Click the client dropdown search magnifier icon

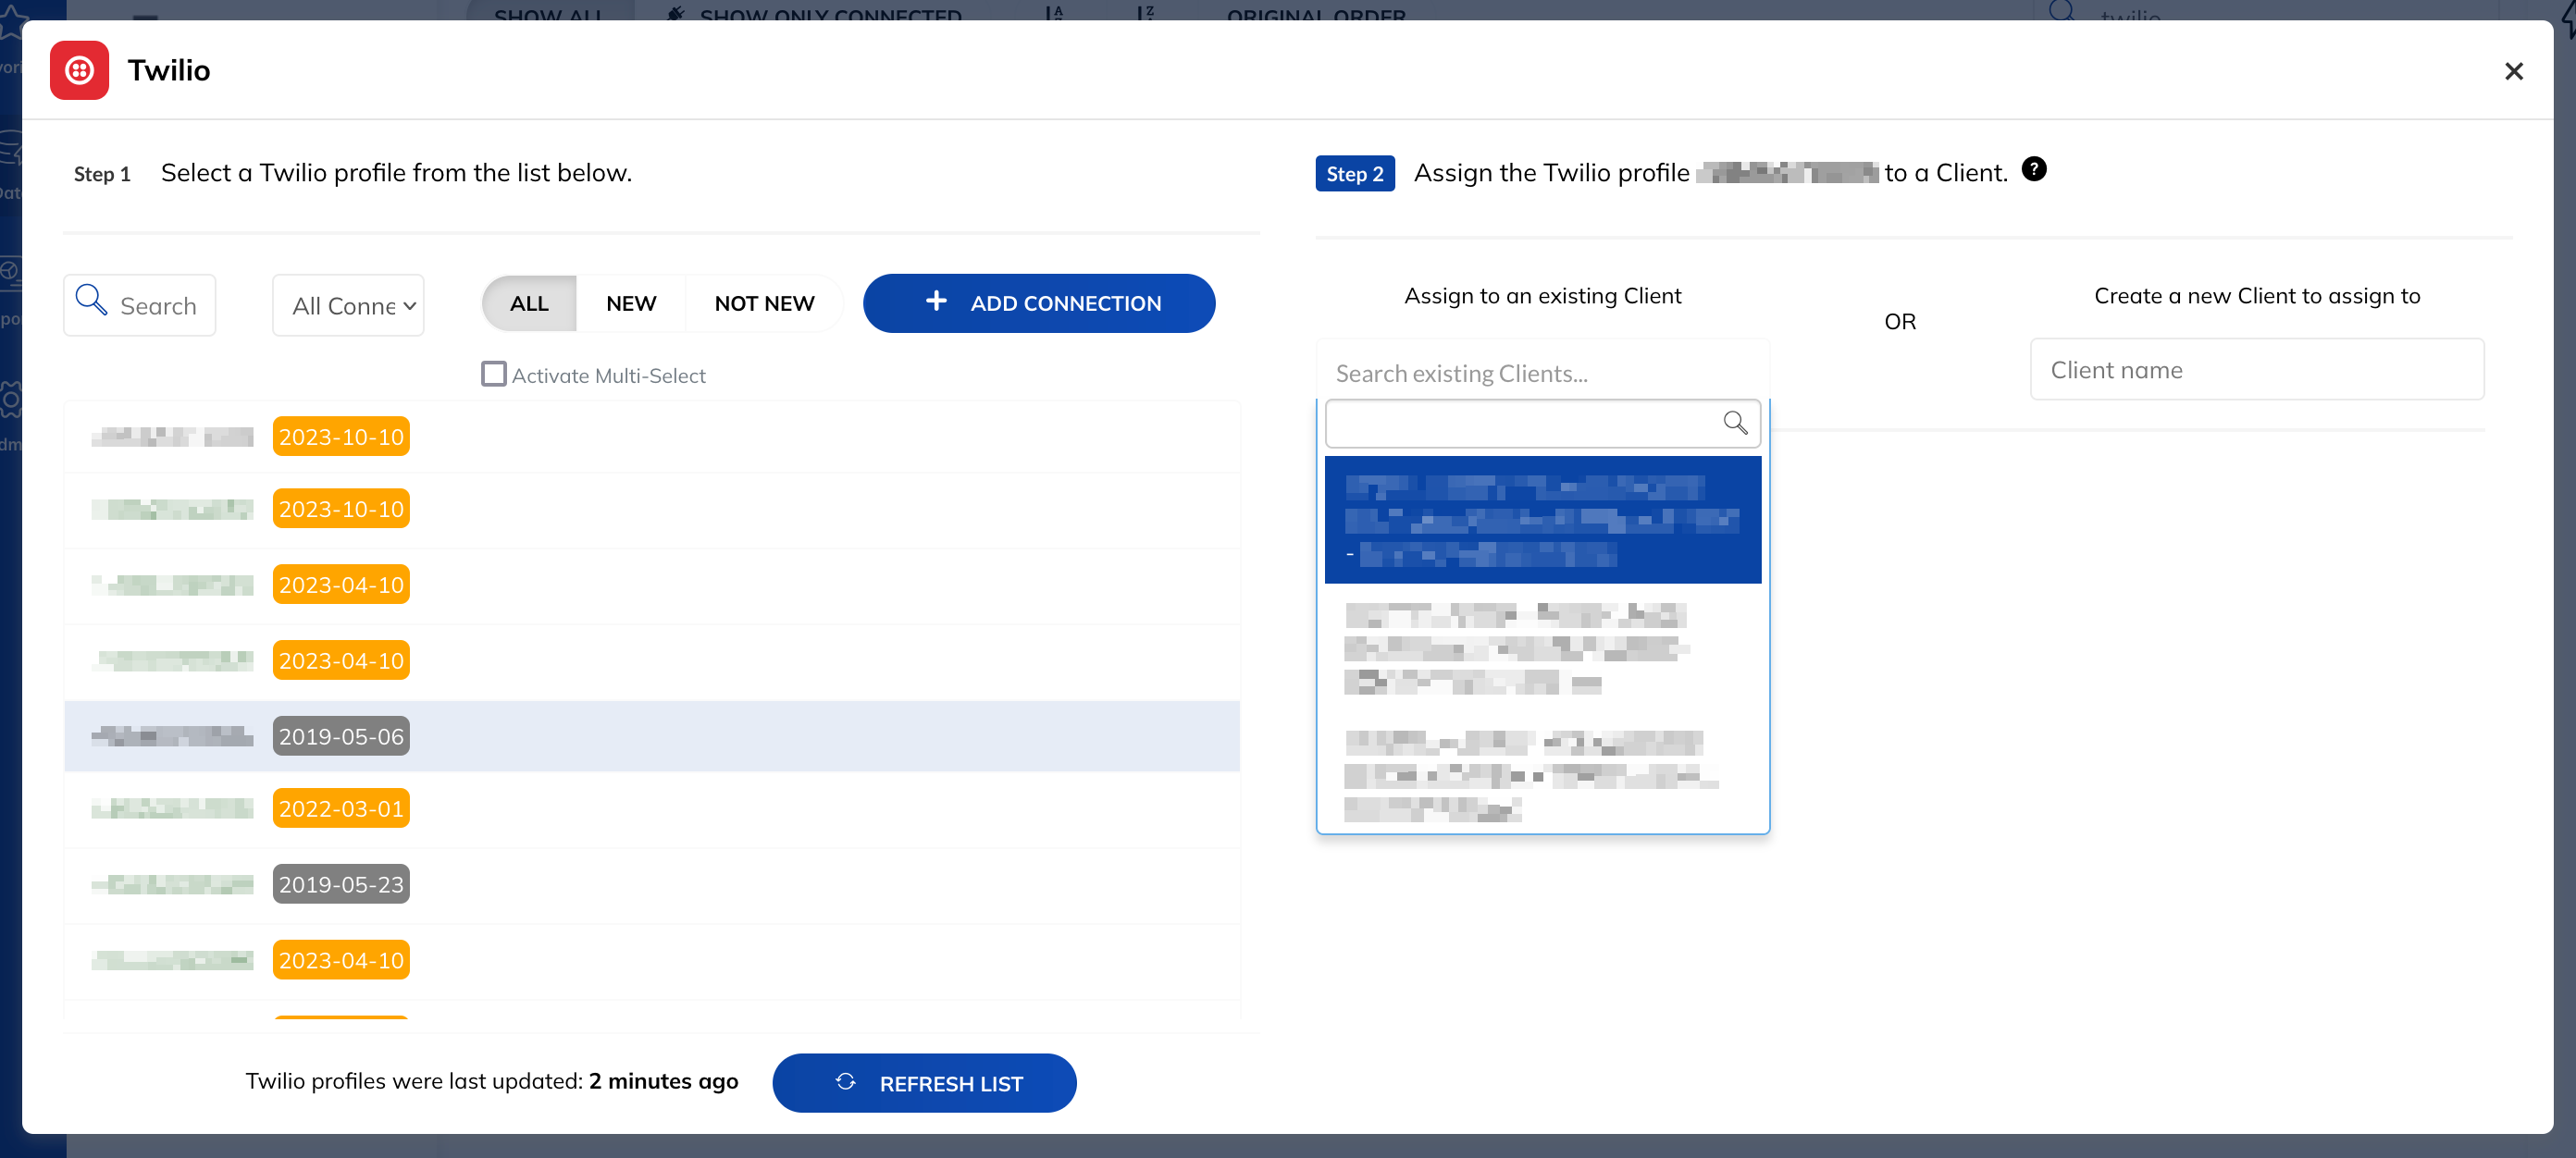click(x=1735, y=423)
